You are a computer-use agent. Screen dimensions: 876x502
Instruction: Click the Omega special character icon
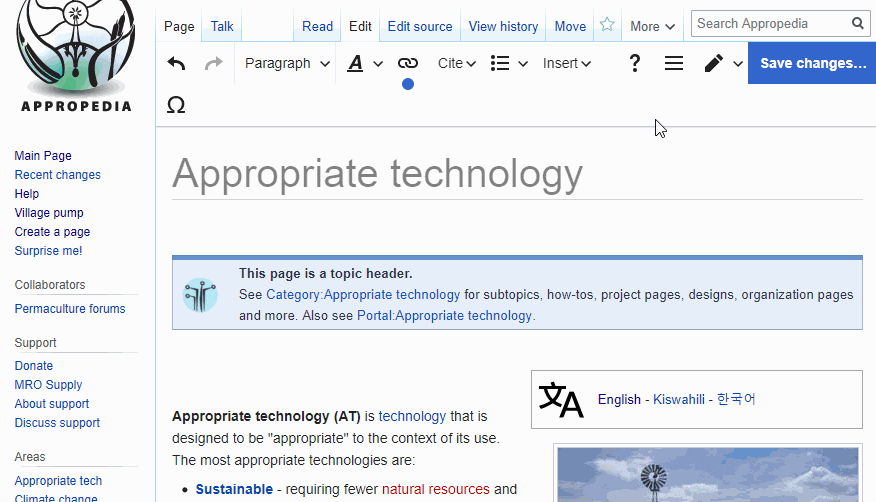pyautogui.click(x=176, y=106)
